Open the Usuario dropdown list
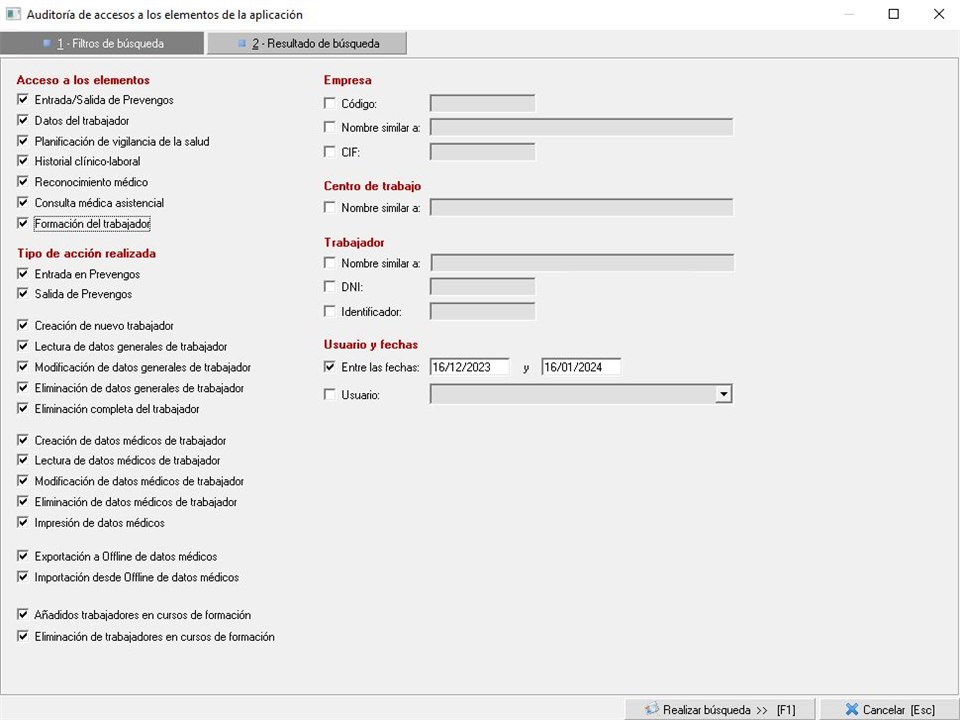Screen dimensions: 960x720 [723, 395]
